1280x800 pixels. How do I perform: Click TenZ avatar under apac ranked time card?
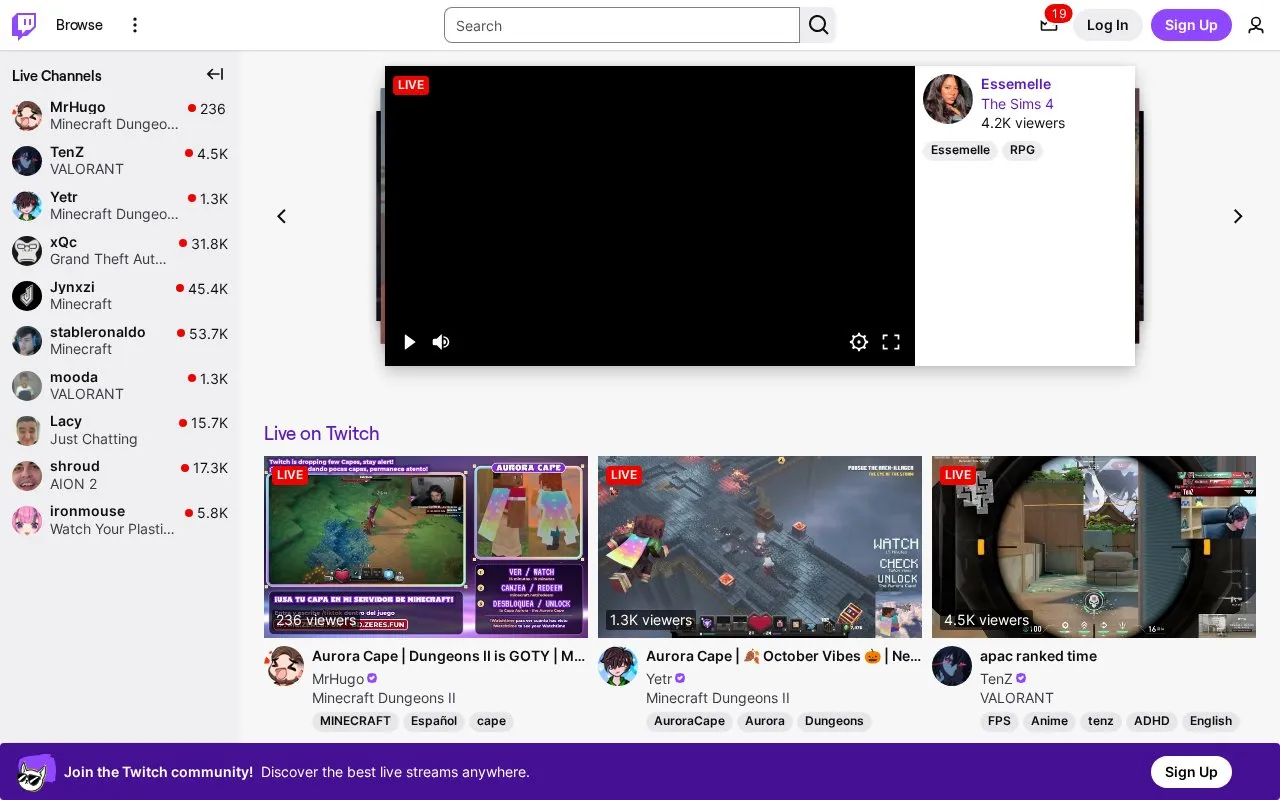[952, 666]
